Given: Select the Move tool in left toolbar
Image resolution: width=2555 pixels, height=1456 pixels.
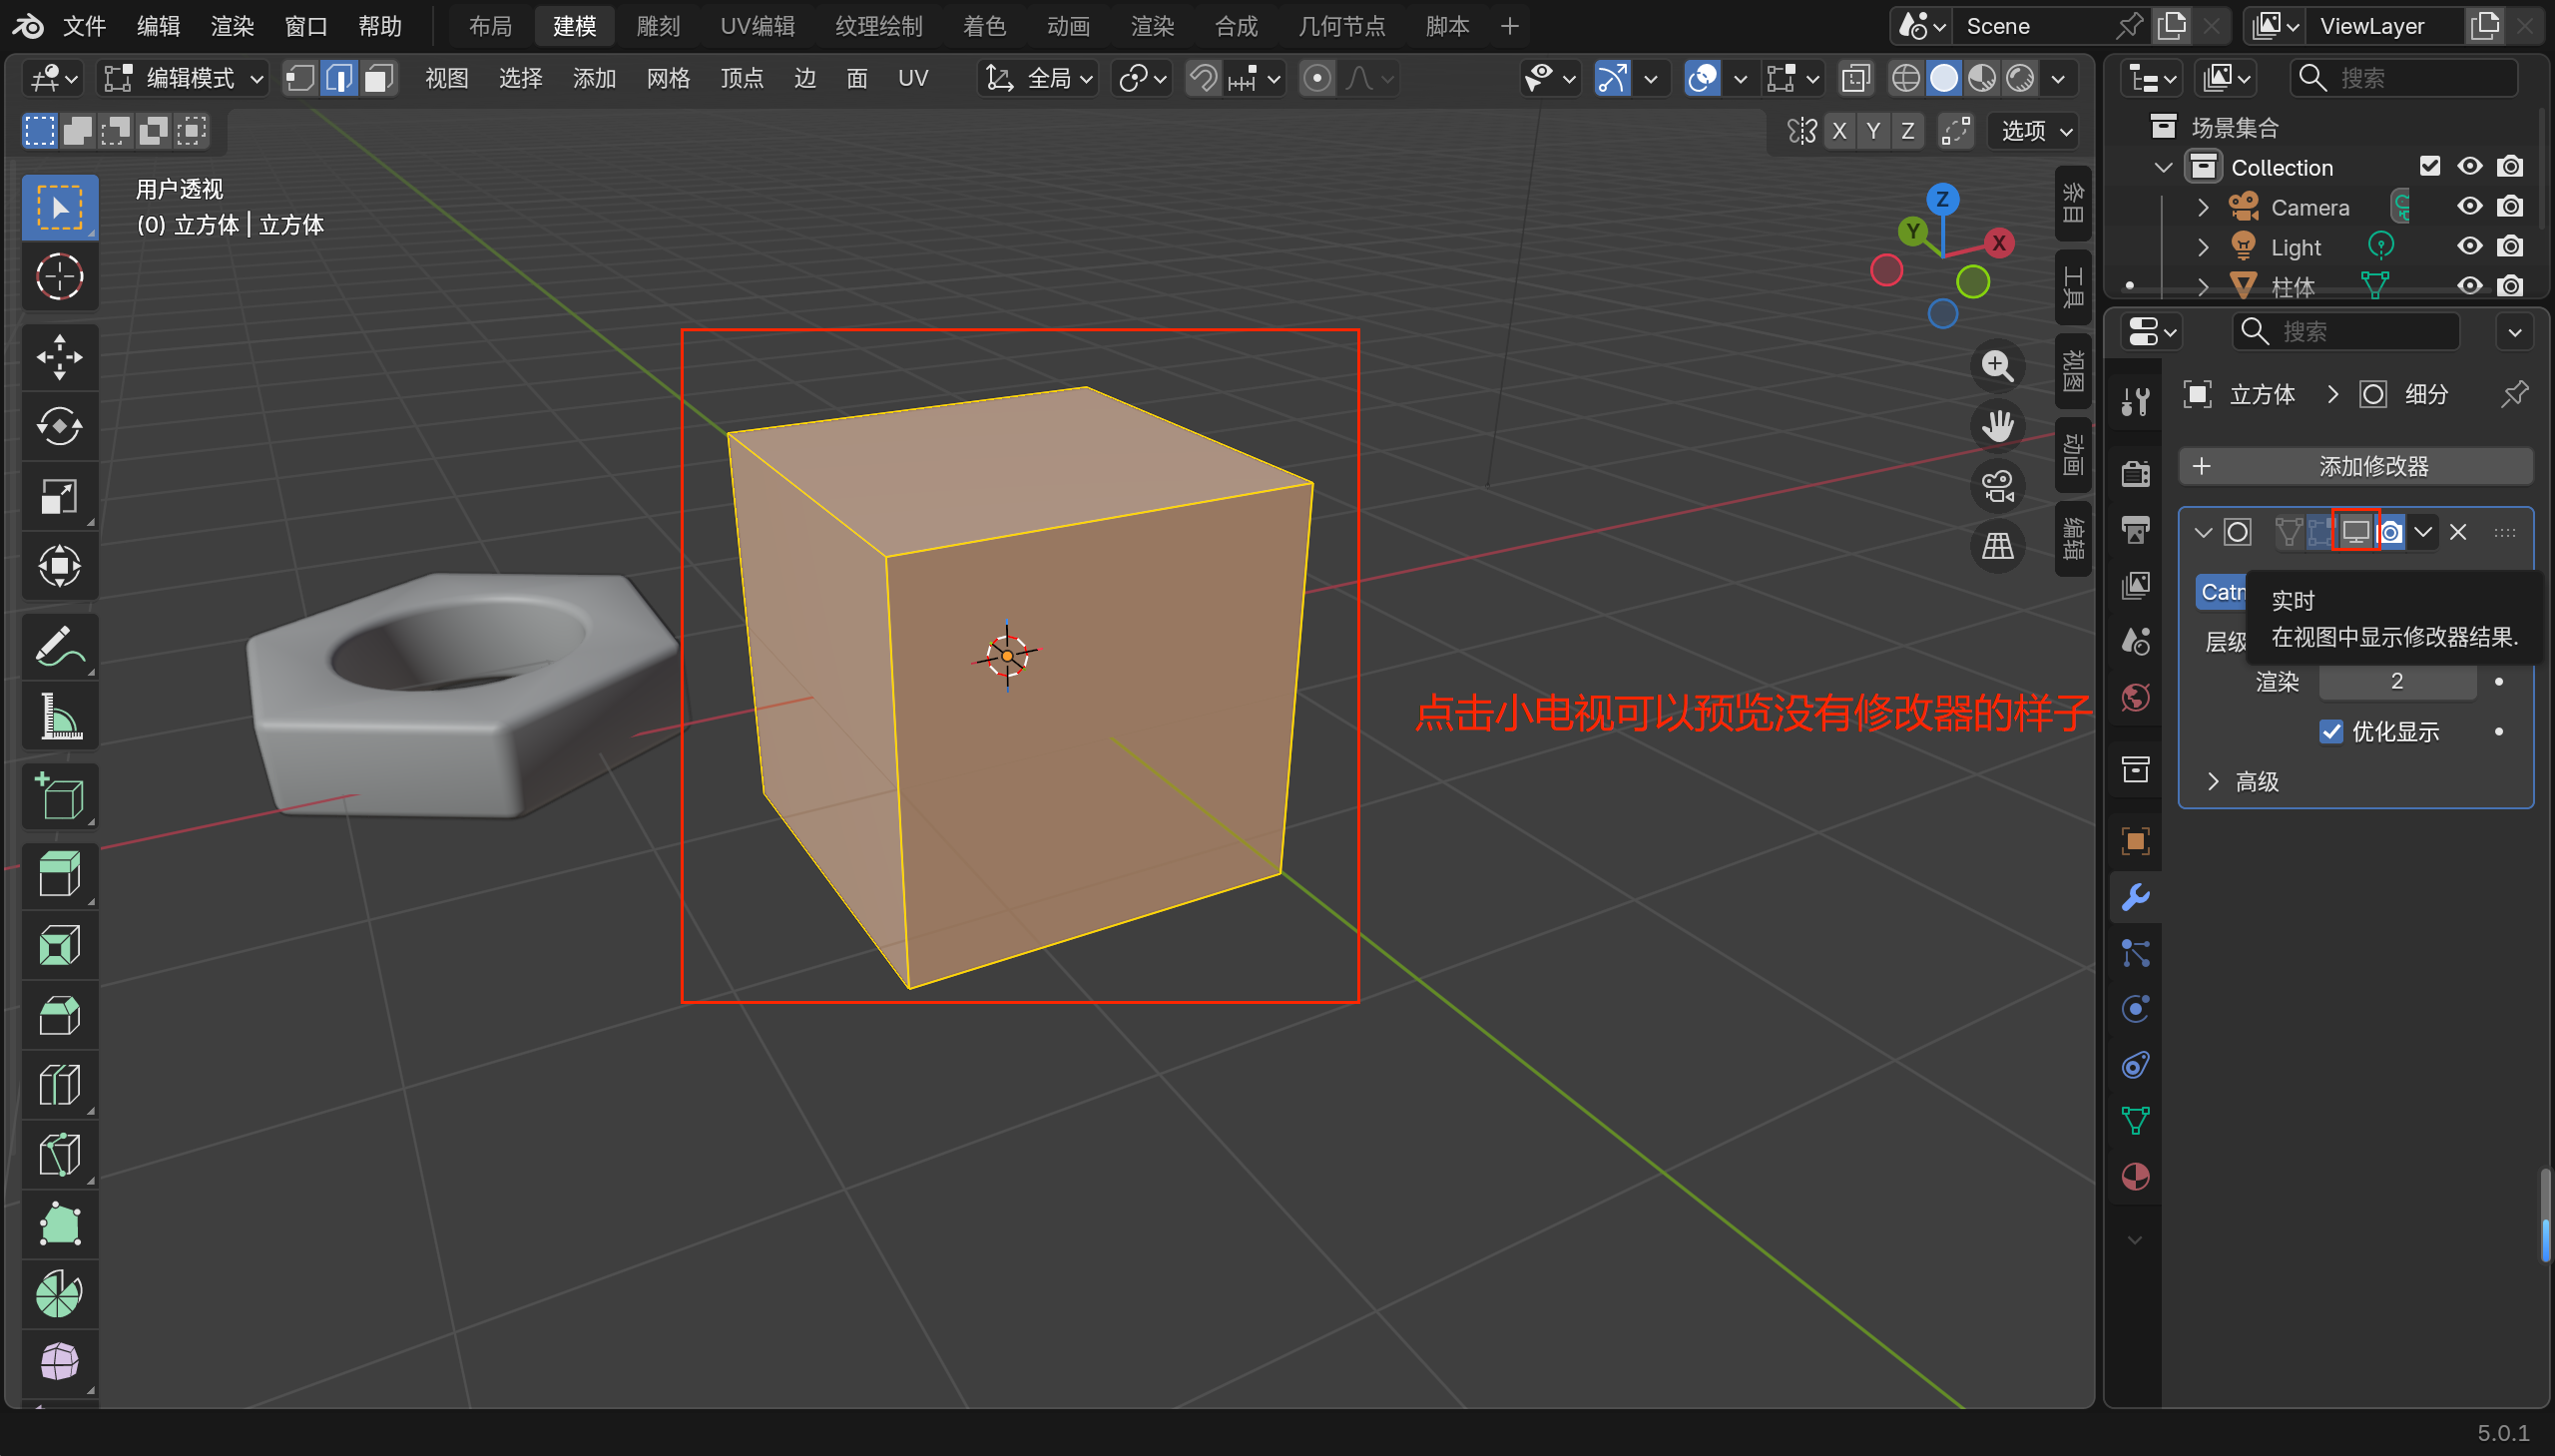Looking at the screenshot, I should click(59, 357).
